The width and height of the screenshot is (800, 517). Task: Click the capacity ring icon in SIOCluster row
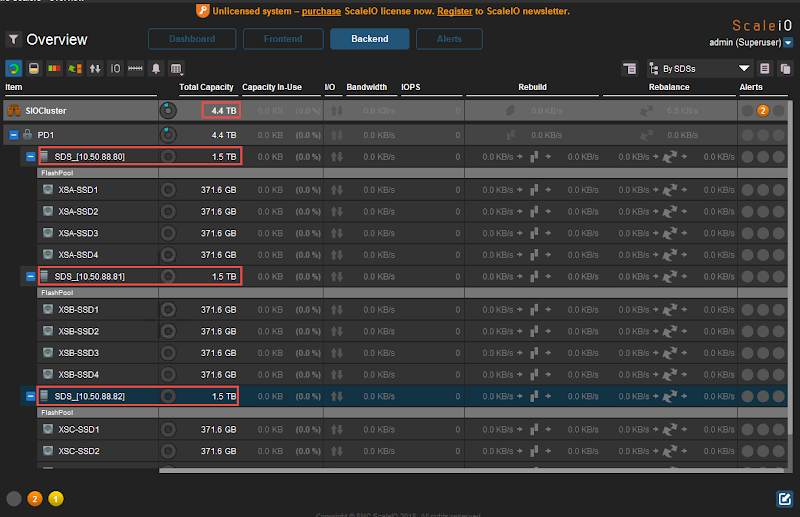click(x=168, y=111)
